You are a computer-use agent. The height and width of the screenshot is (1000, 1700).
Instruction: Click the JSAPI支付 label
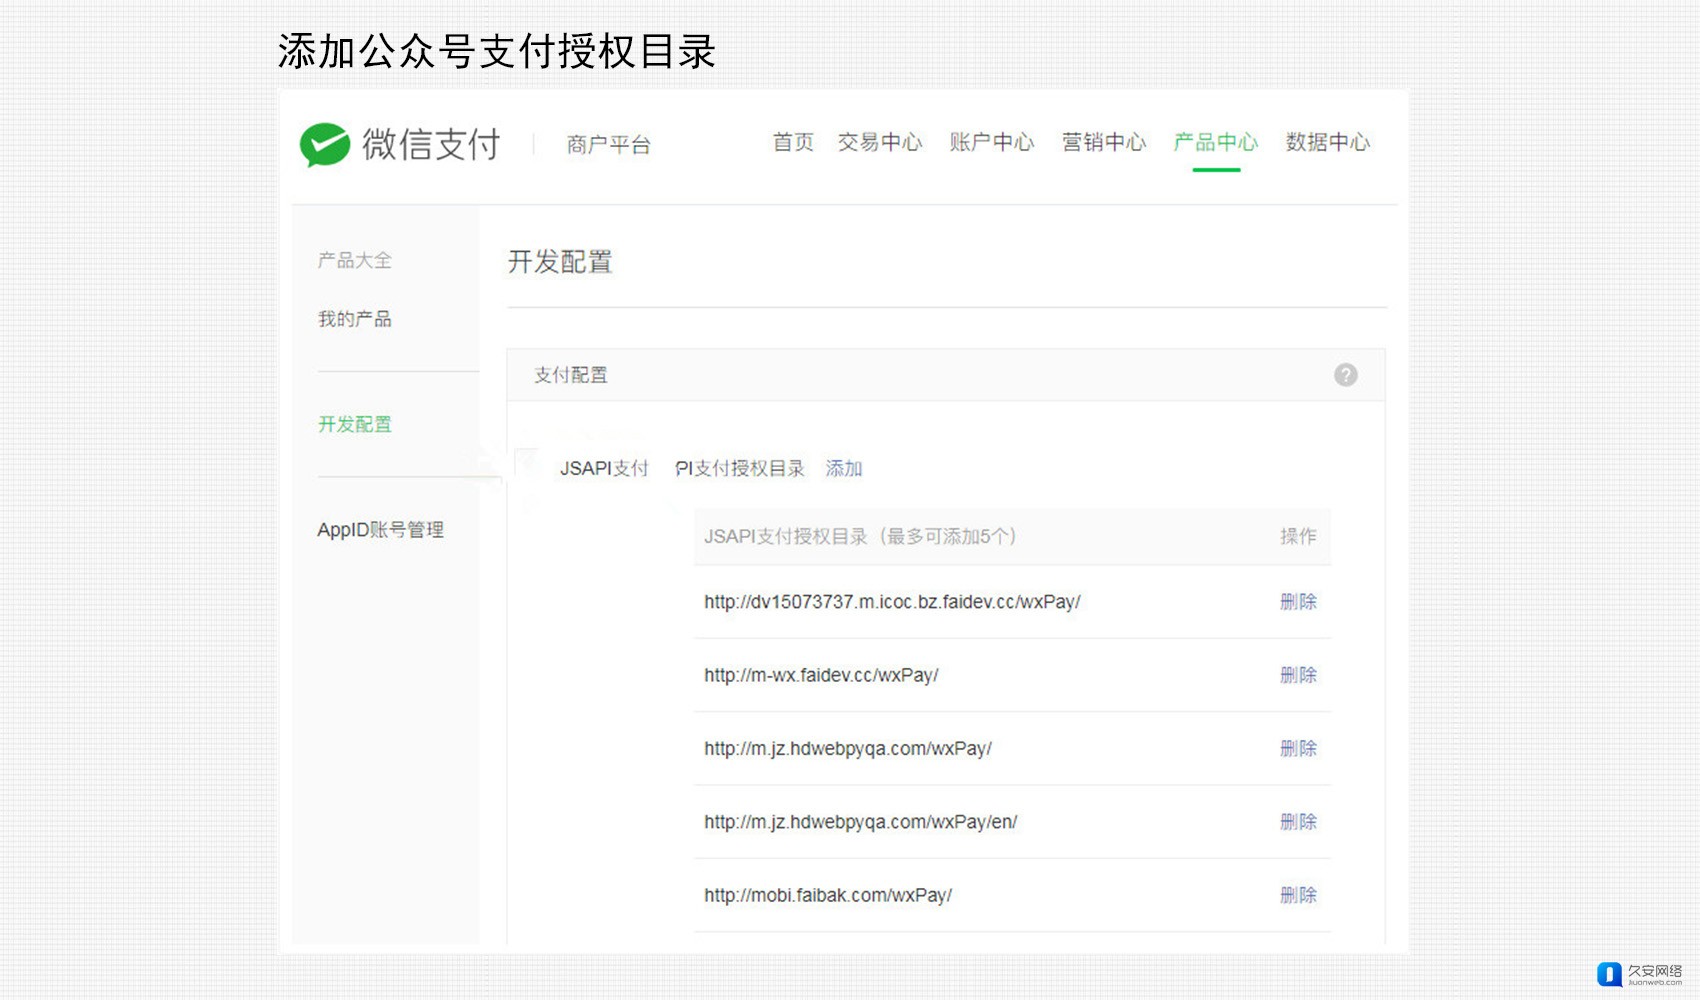[x=604, y=469]
